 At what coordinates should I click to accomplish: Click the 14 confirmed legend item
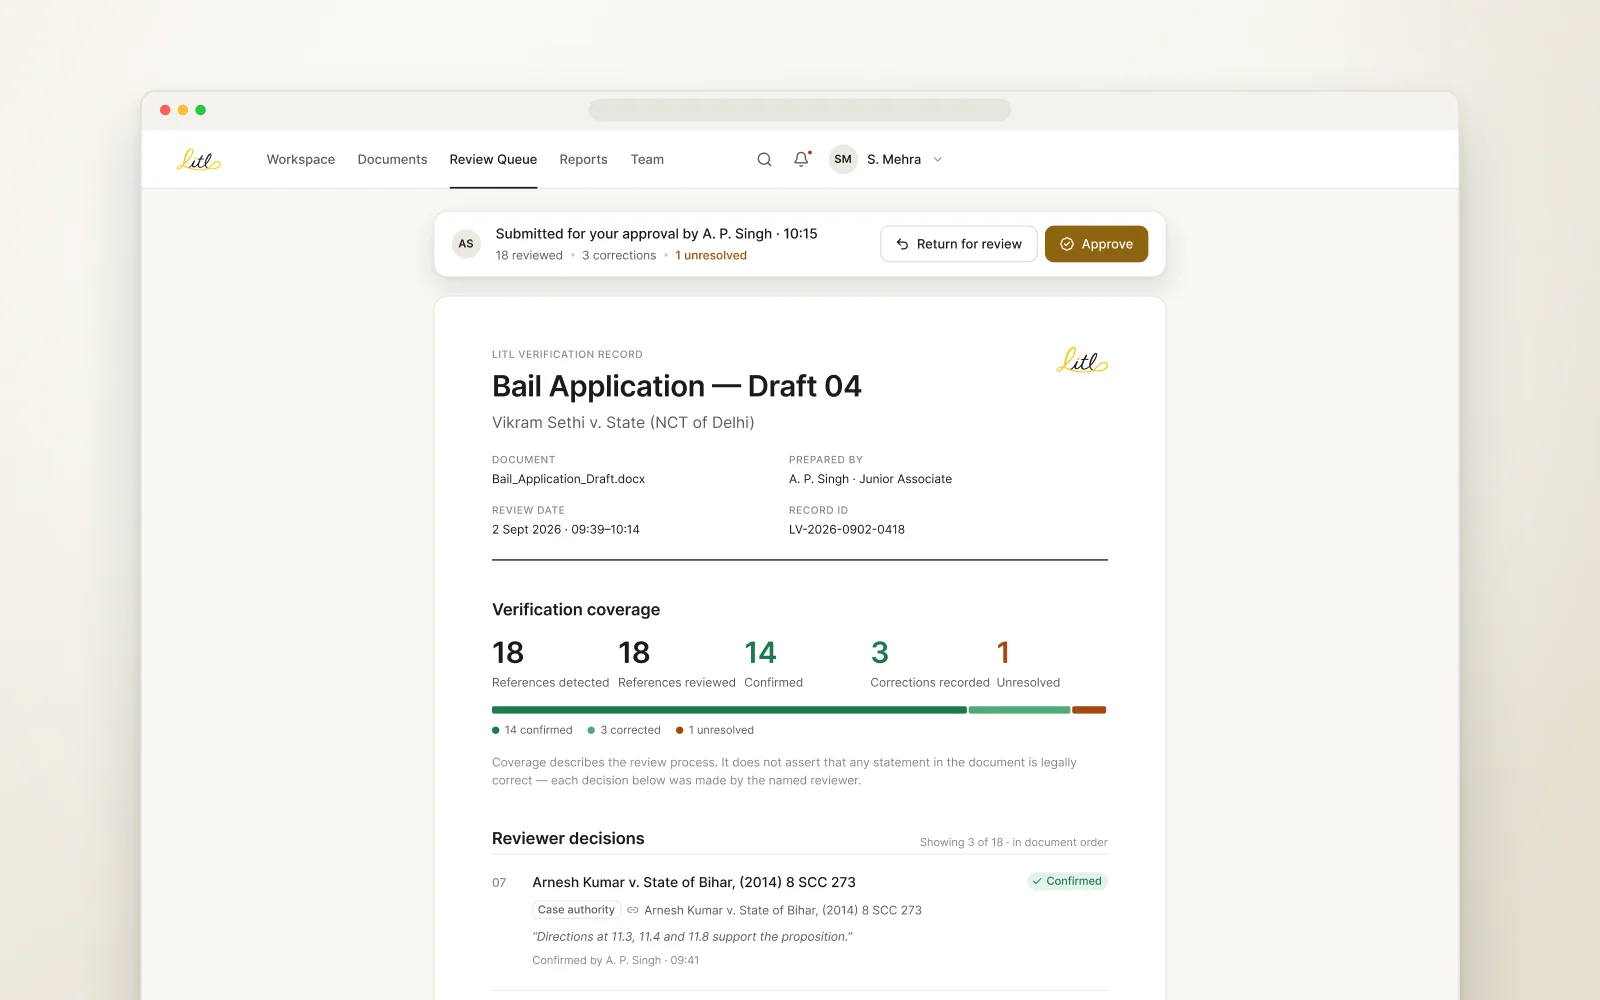tap(532, 730)
